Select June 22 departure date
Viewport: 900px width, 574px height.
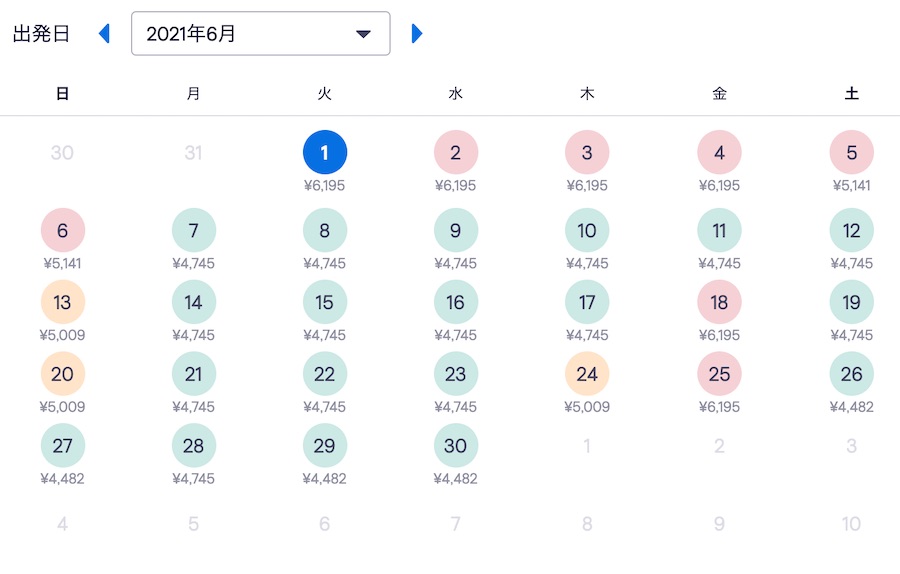tap(325, 374)
